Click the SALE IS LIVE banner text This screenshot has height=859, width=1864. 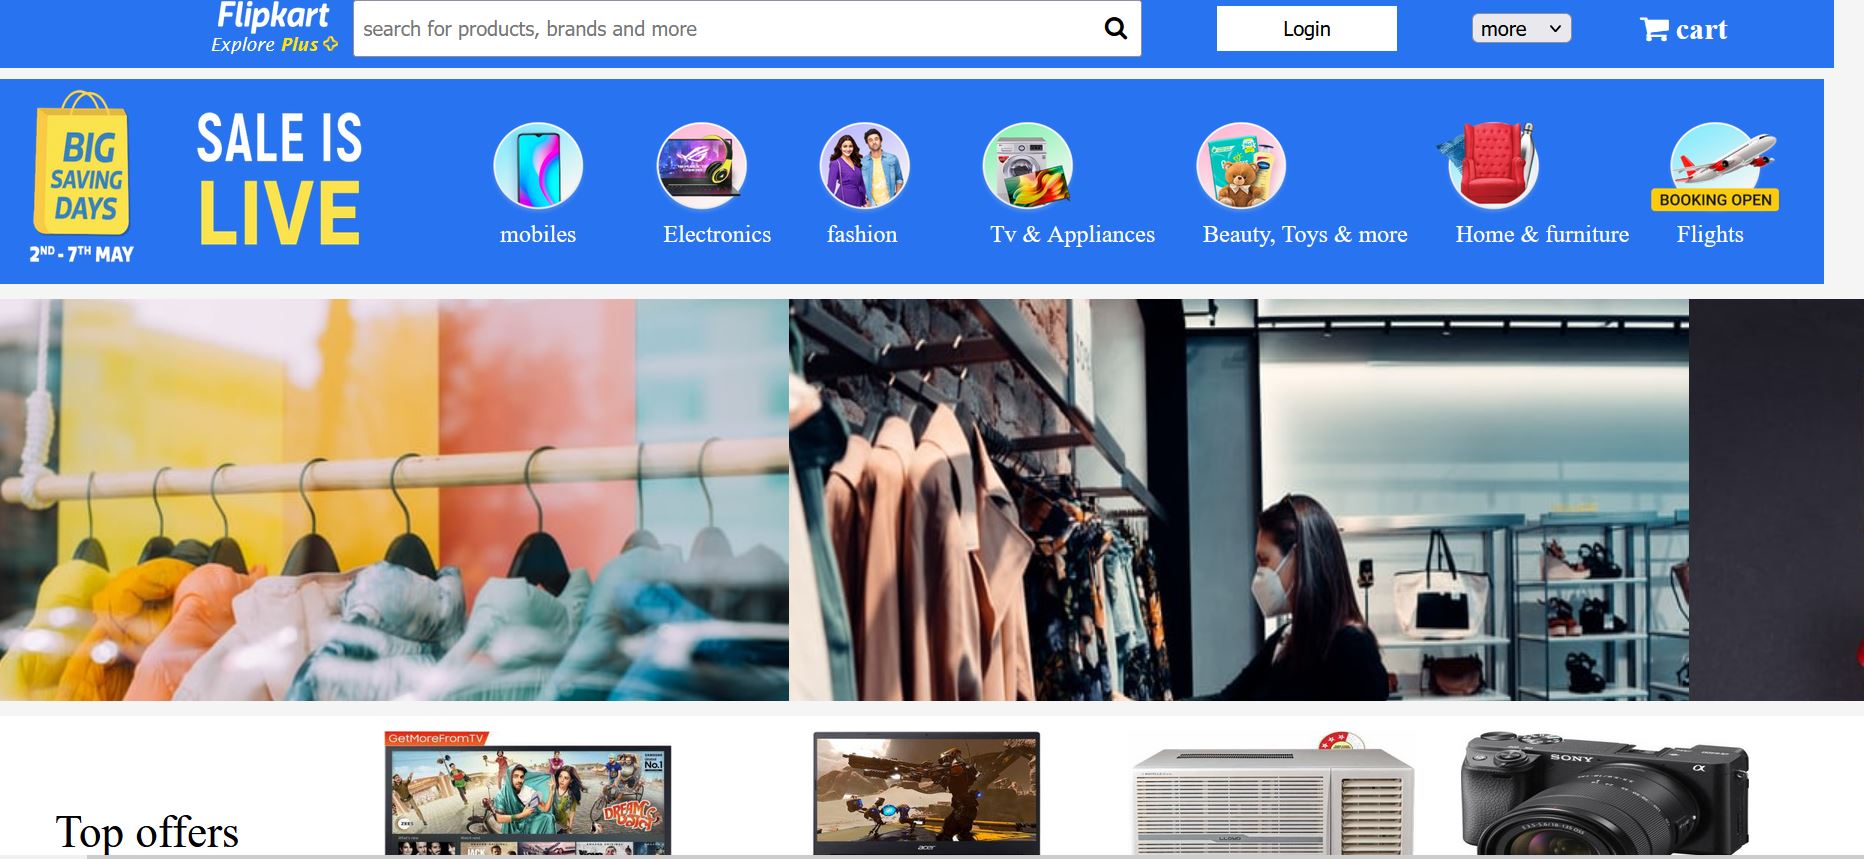pyautogui.click(x=280, y=179)
